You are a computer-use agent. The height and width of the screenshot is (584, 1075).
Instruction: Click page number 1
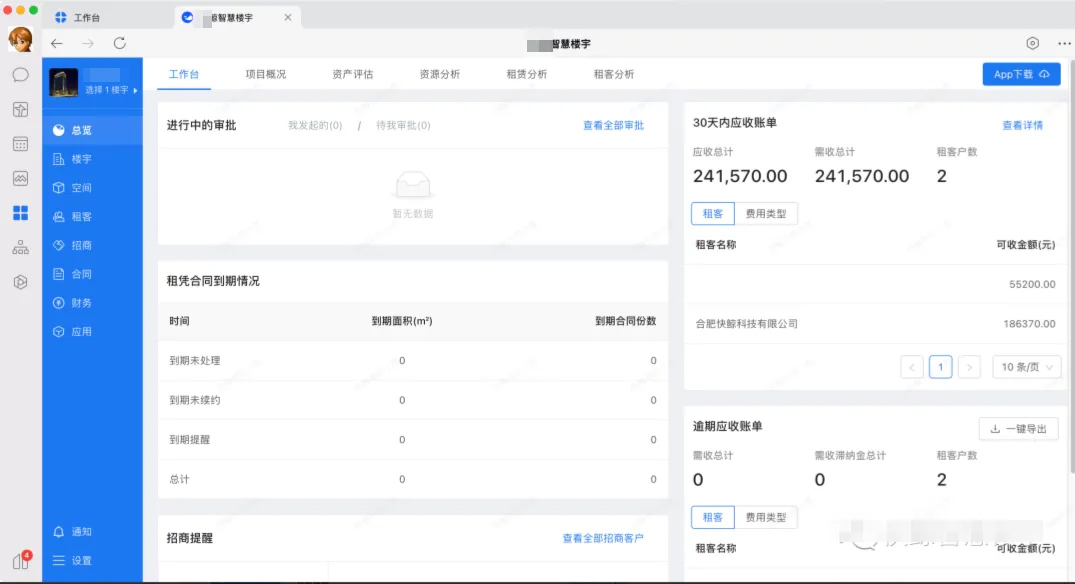[x=940, y=367]
